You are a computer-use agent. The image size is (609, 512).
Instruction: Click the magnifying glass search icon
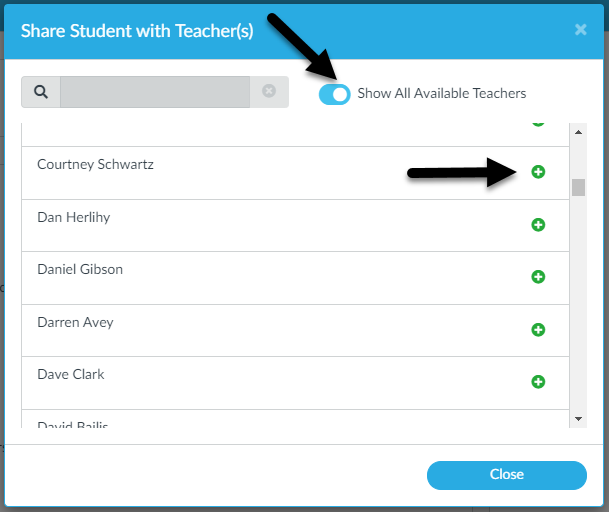click(x=41, y=92)
